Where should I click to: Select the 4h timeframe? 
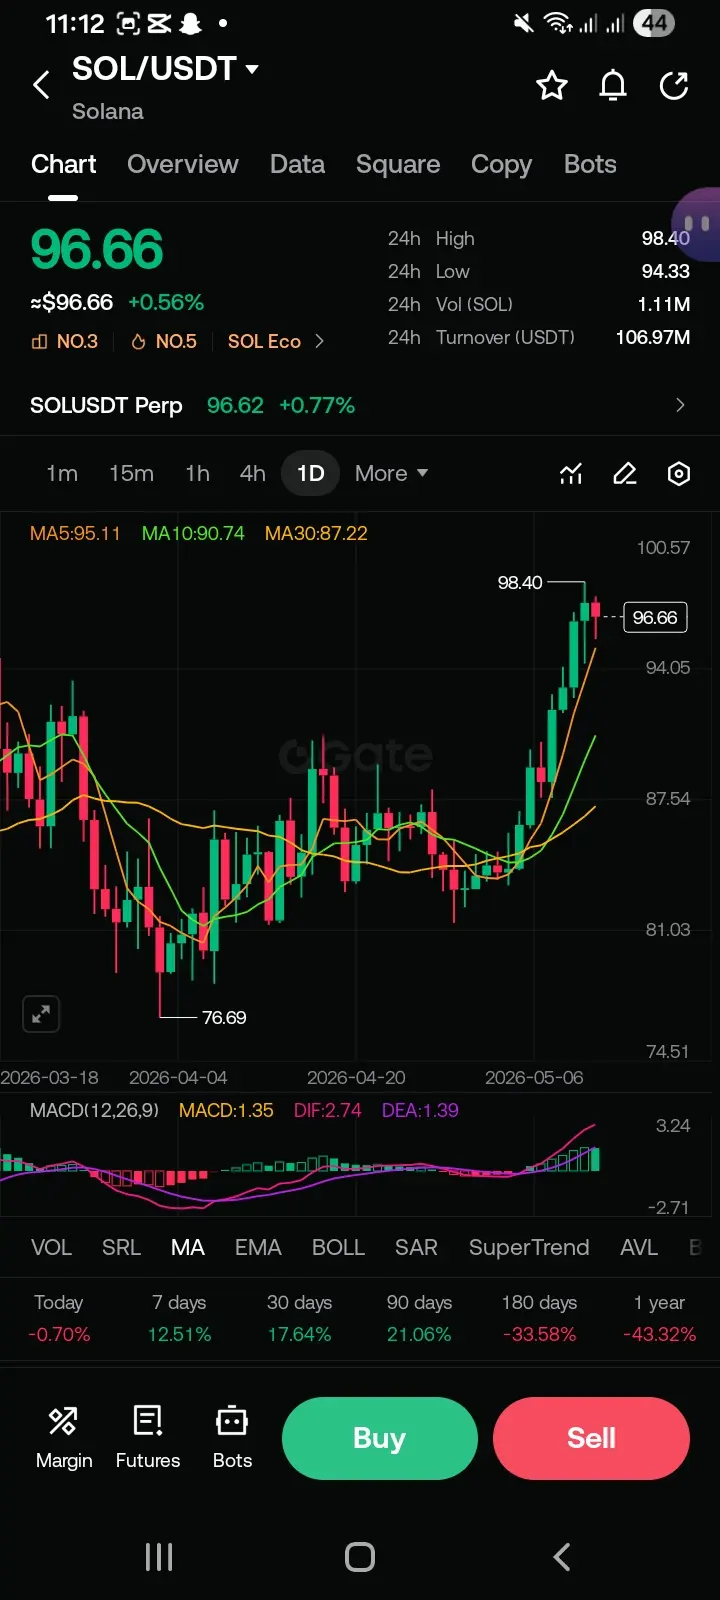[x=253, y=473]
